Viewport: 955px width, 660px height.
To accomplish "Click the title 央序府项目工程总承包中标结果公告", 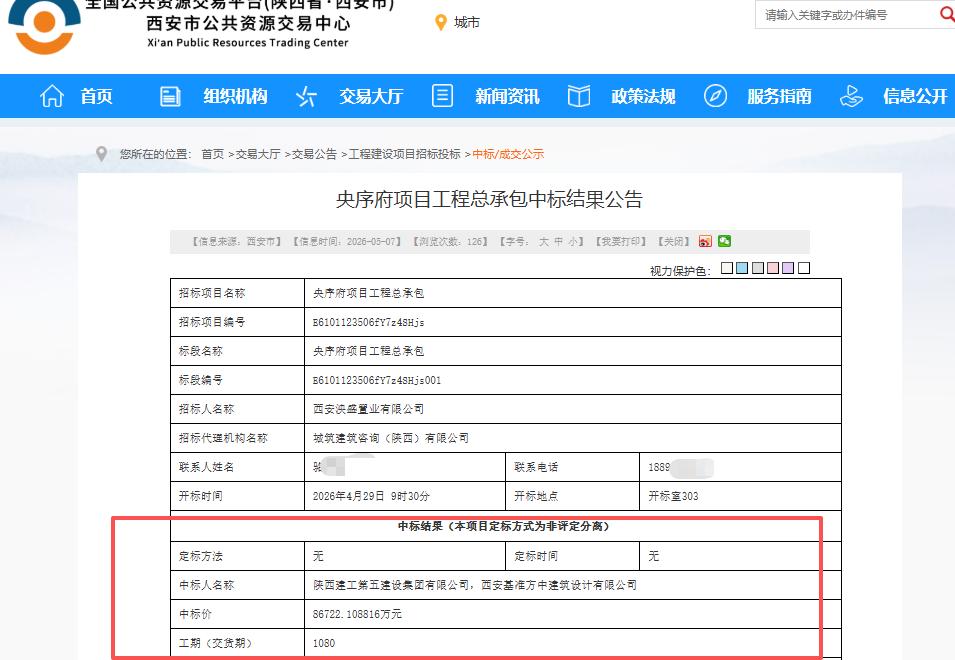I will (x=489, y=199).
